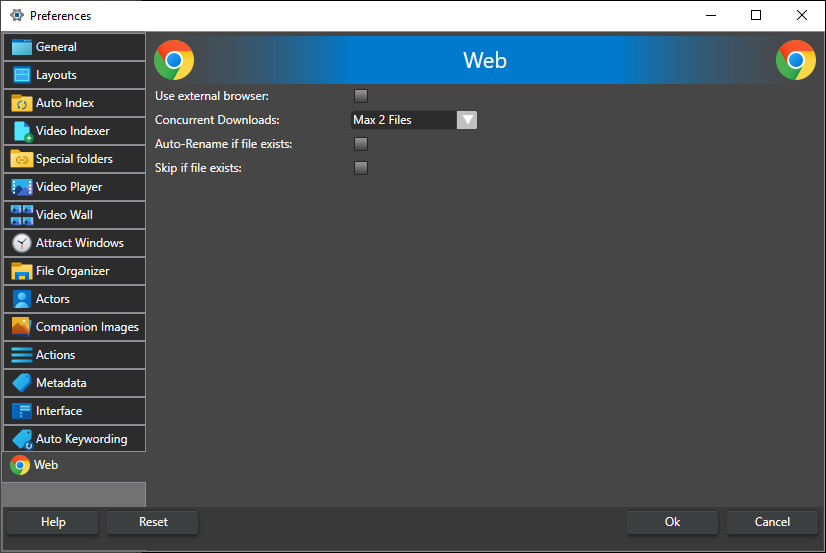This screenshot has height=553, width=826.
Task: Click the Chrome logo left of Web header
Action: coord(174,60)
